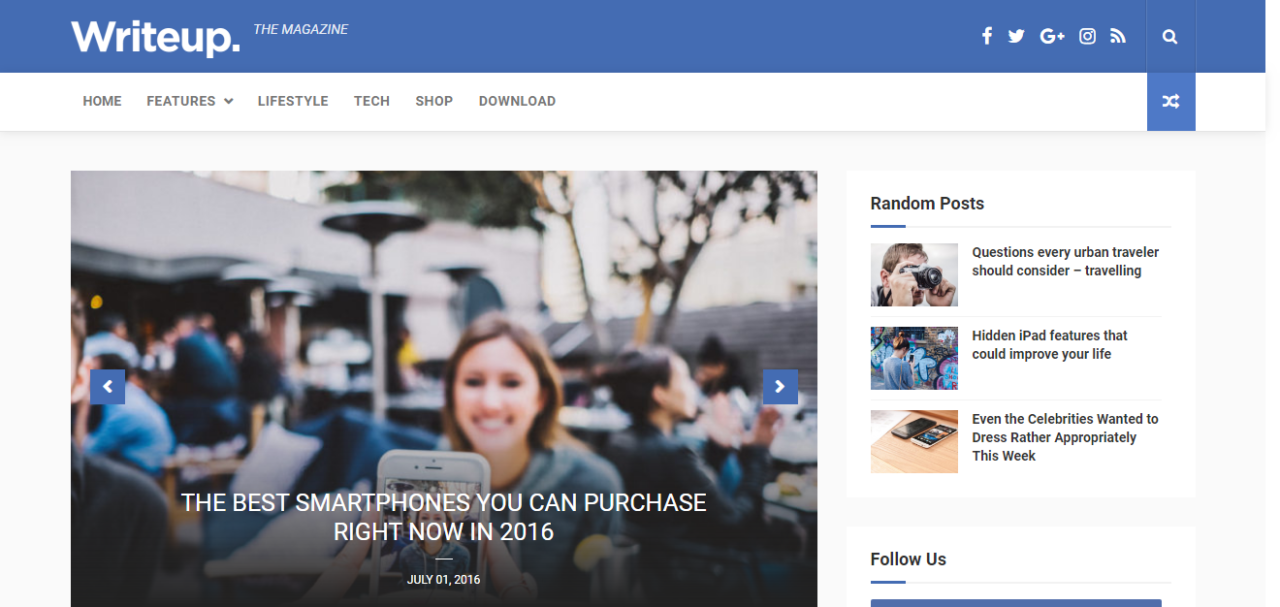This screenshot has width=1280, height=607.
Task: Go to previous slide arrow
Action: [107, 387]
